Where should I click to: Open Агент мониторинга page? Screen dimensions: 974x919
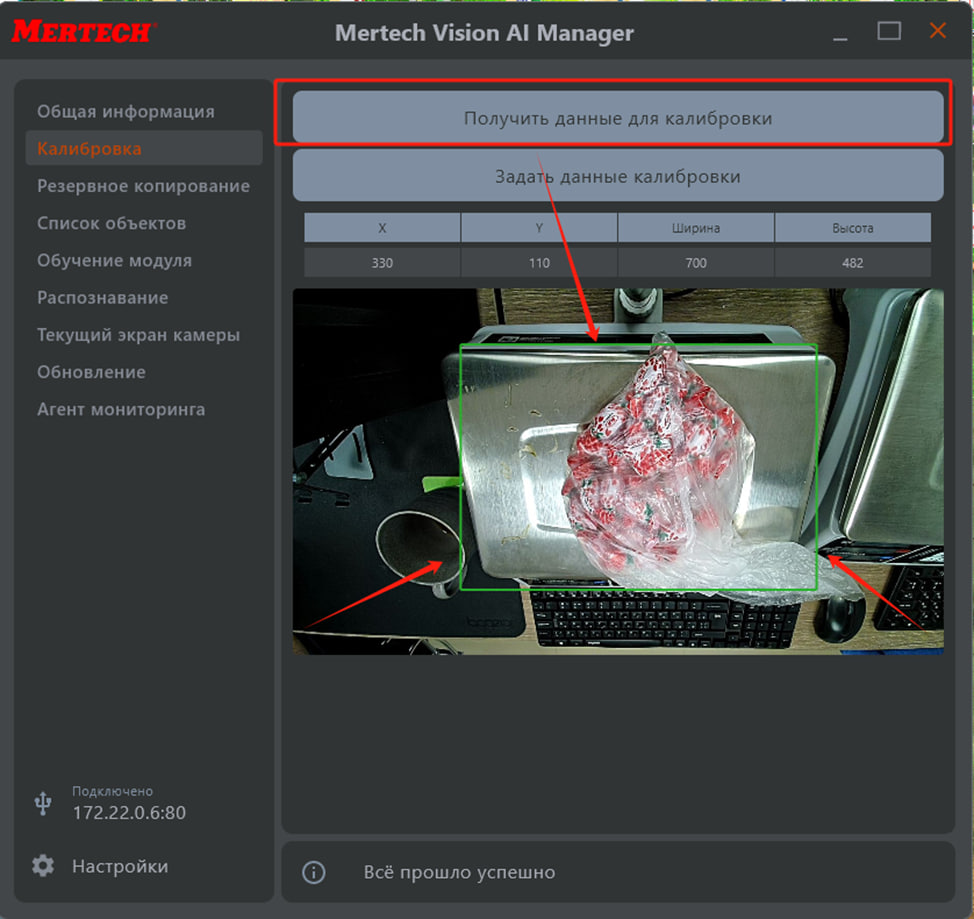[121, 409]
